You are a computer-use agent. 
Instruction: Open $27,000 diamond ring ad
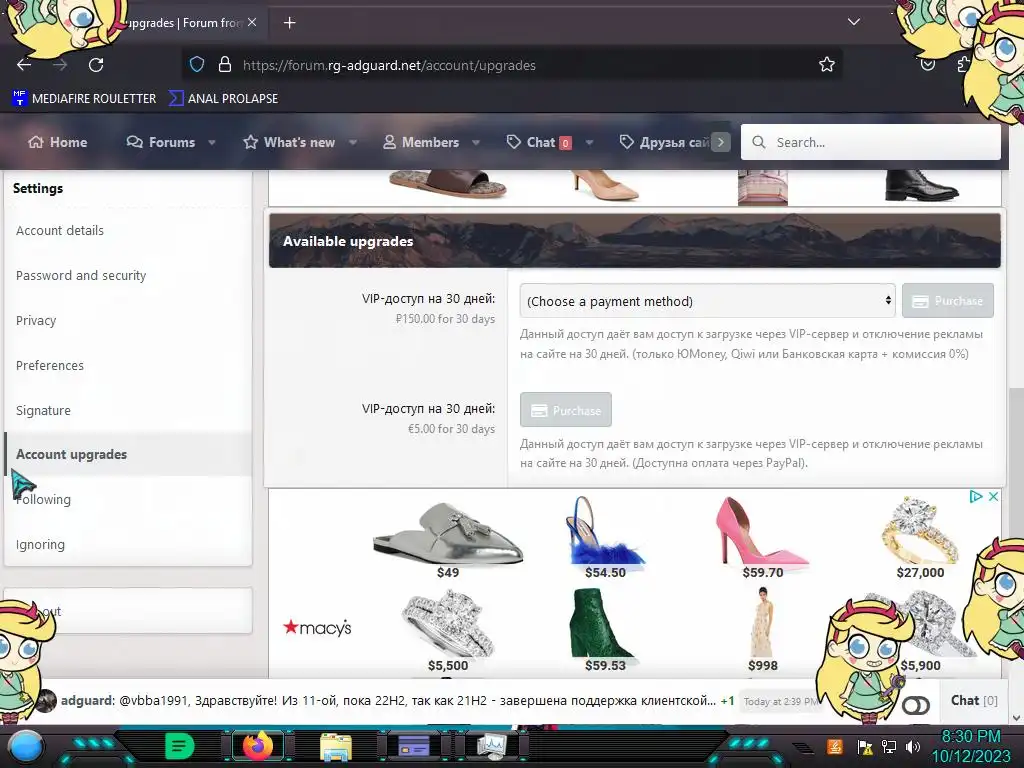(x=920, y=537)
